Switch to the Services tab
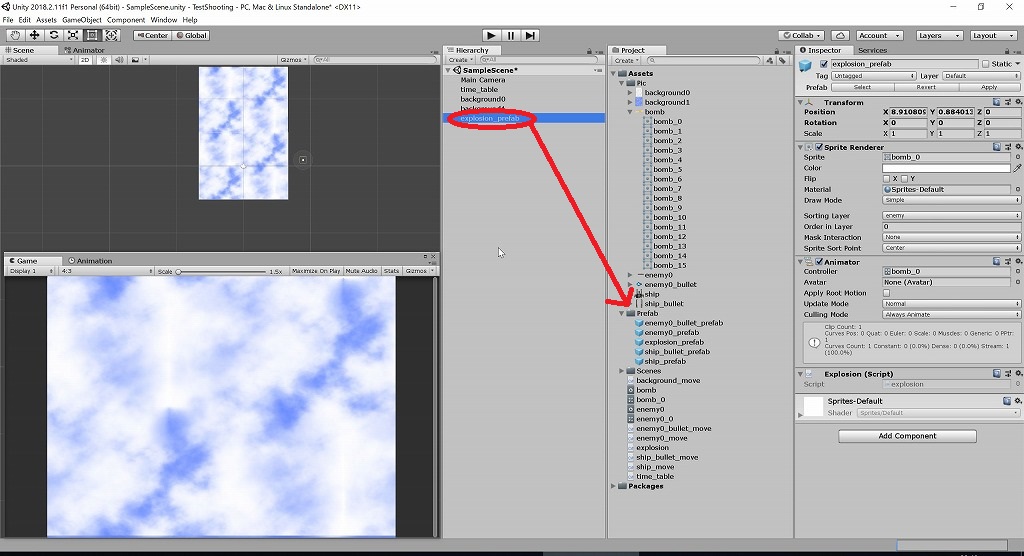 click(x=872, y=50)
